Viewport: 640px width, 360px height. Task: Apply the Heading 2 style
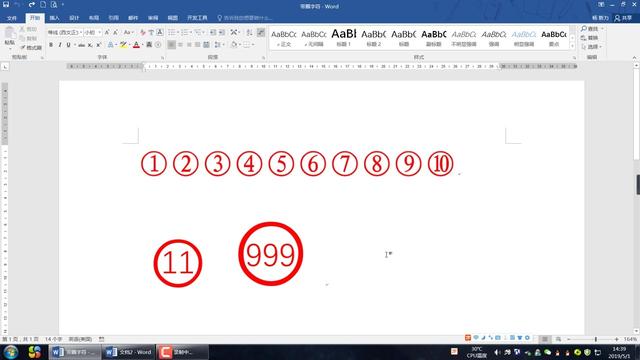[x=373, y=38]
